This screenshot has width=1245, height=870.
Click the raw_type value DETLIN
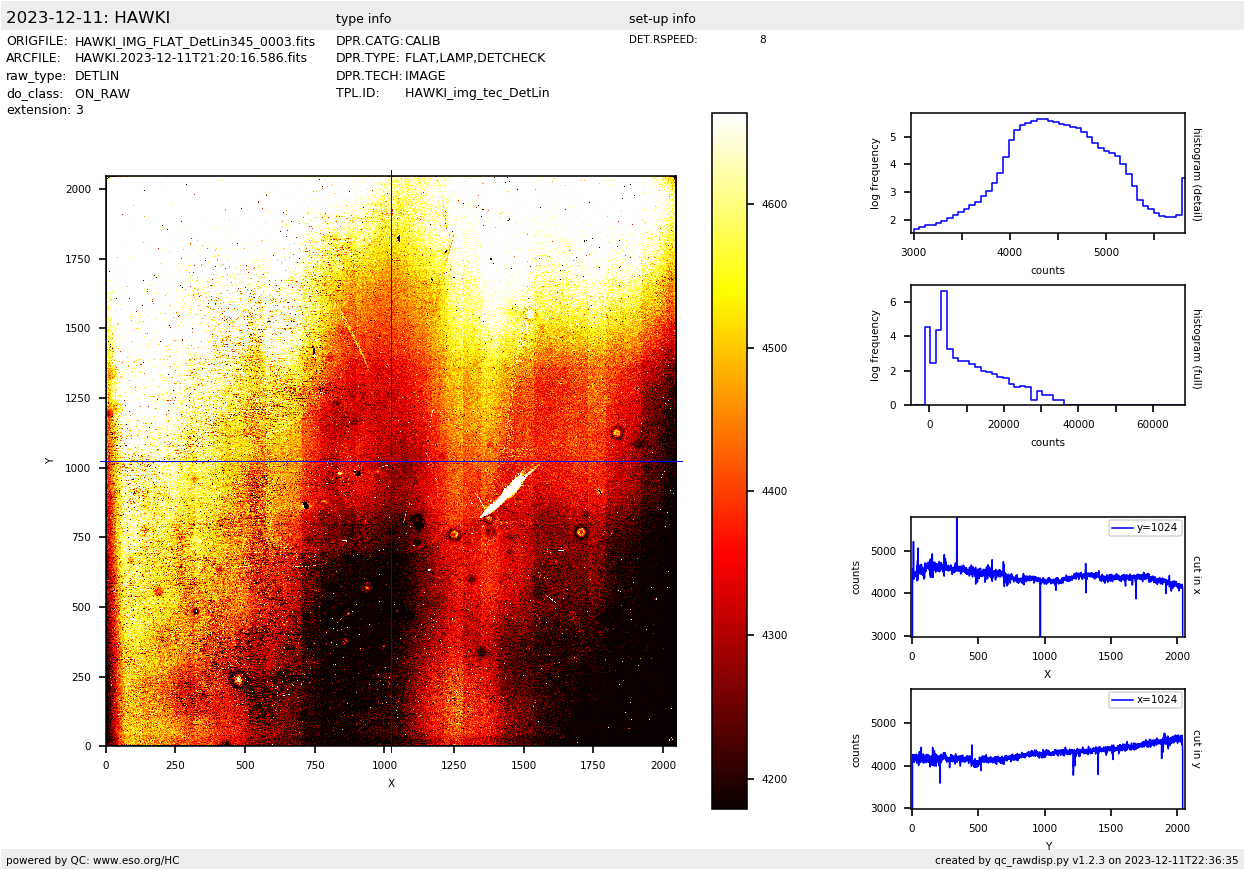[96, 76]
